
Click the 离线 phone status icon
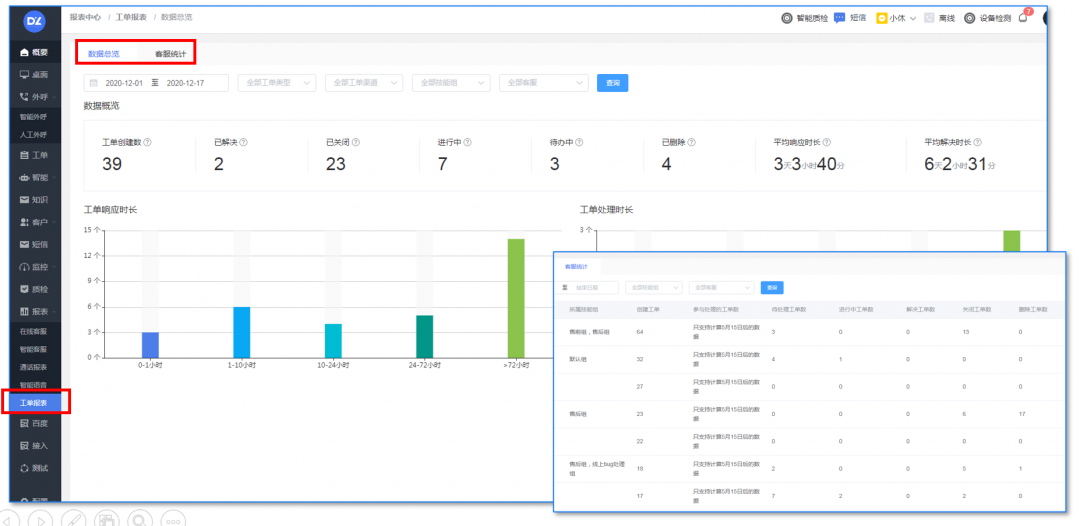pyautogui.click(x=930, y=18)
